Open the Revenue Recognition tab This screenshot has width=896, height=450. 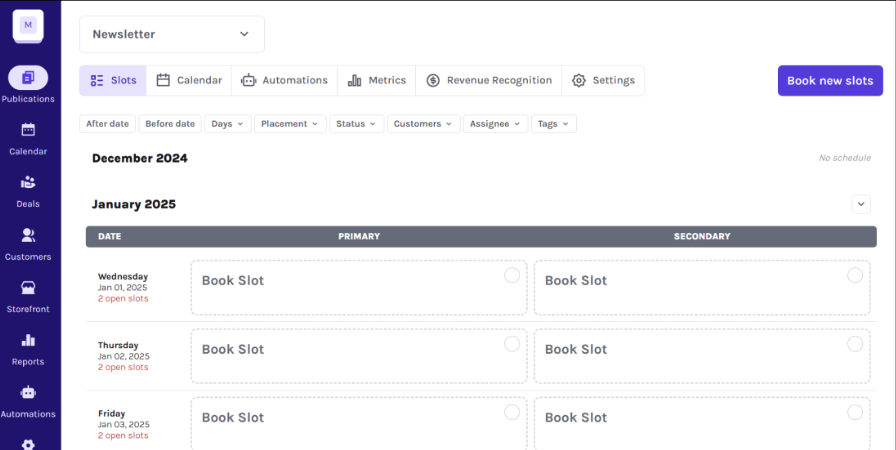point(489,81)
